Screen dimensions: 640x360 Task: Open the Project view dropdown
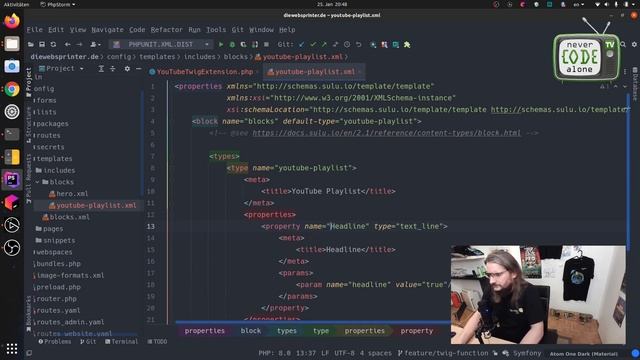(x=61, y=69)
